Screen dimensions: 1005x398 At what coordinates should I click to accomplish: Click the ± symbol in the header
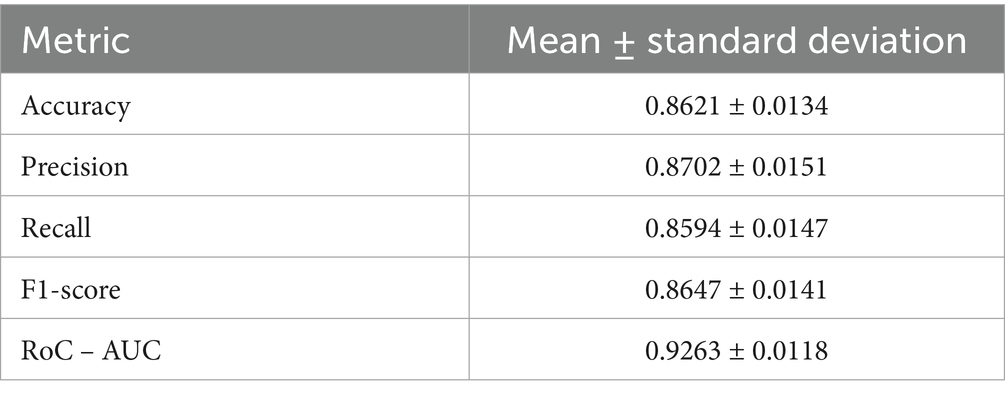pos(624,44)
